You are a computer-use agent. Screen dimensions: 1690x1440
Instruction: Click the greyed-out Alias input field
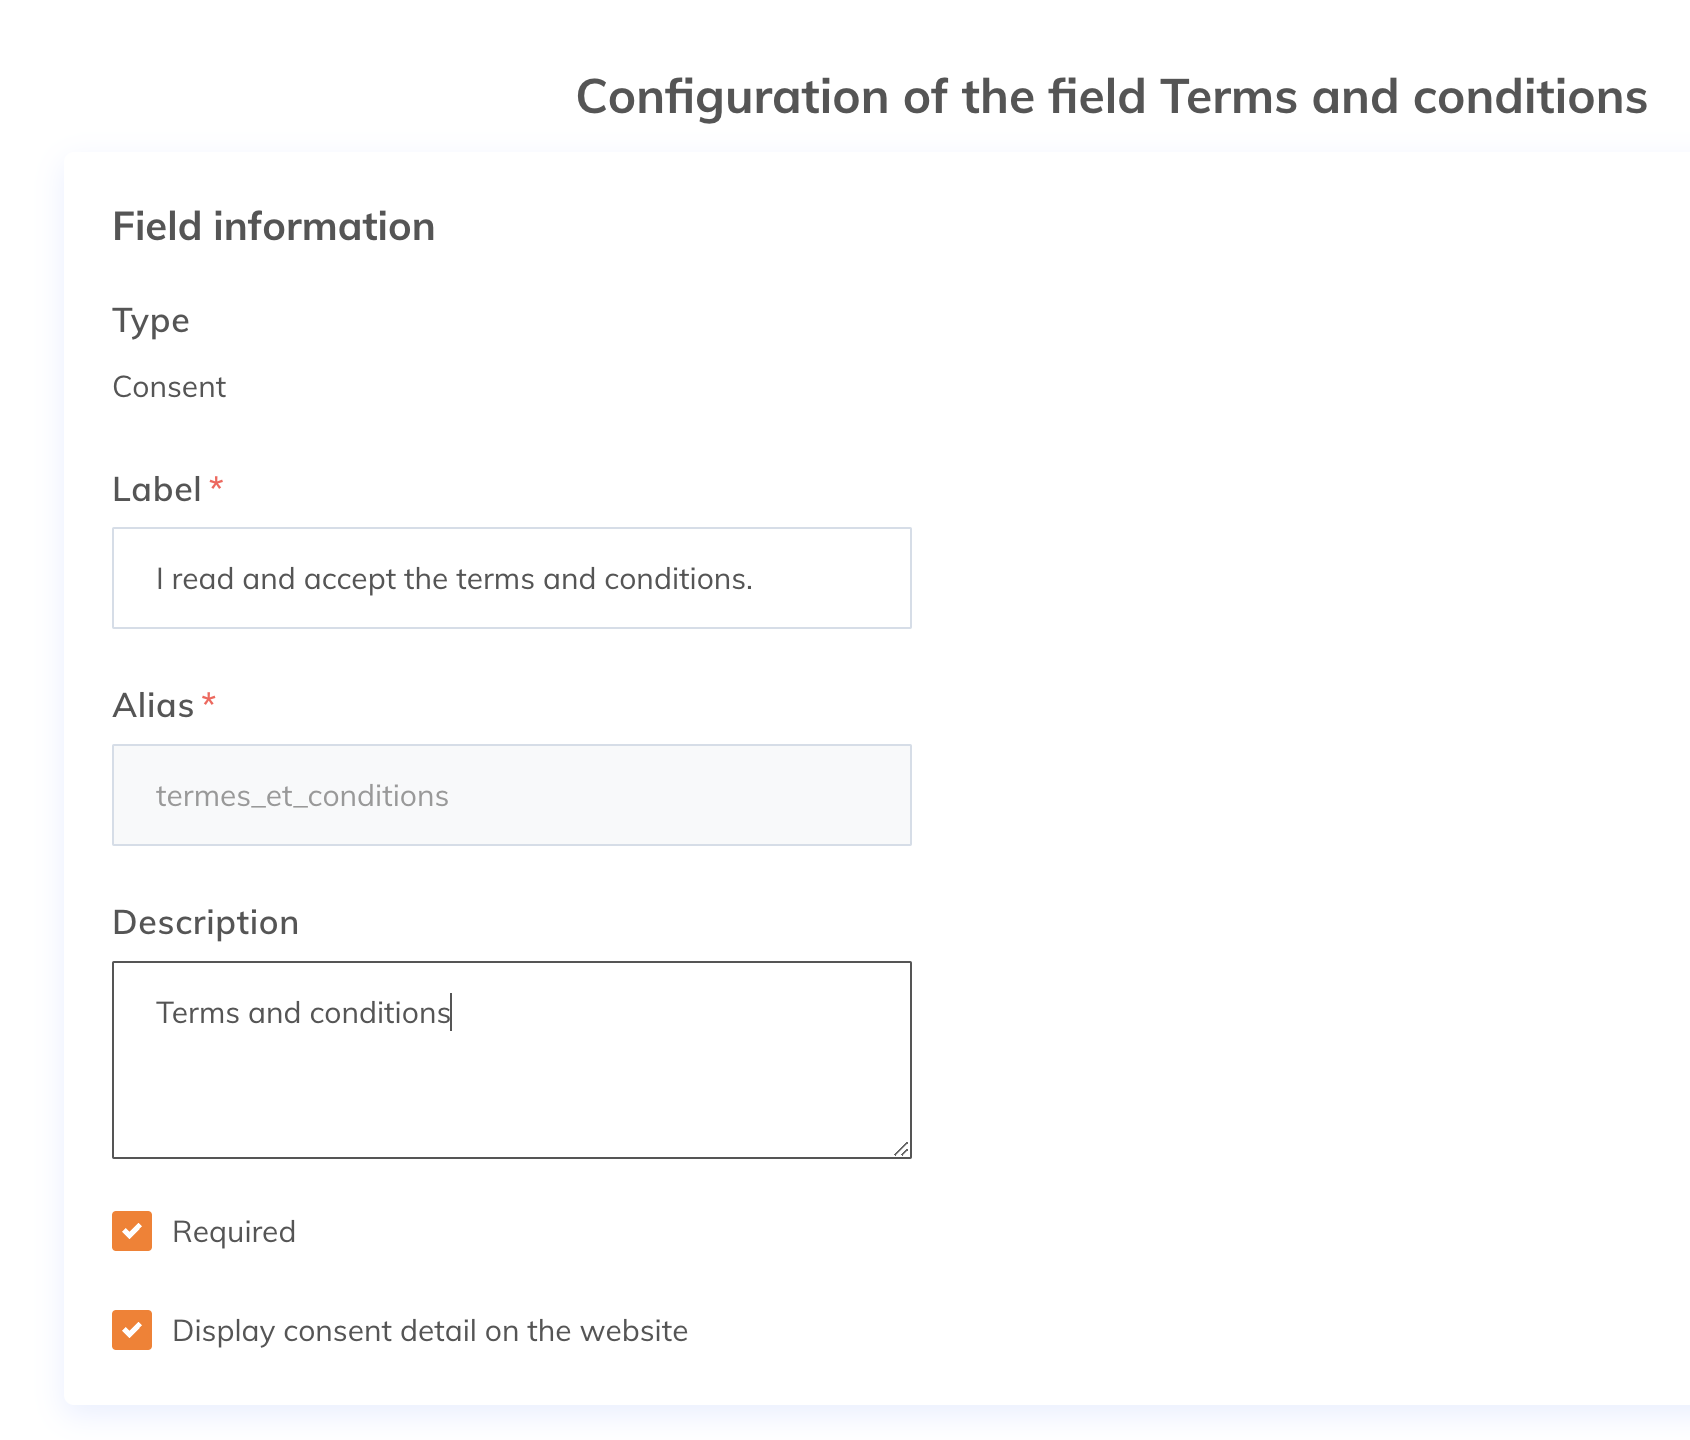tap(511, 795)
